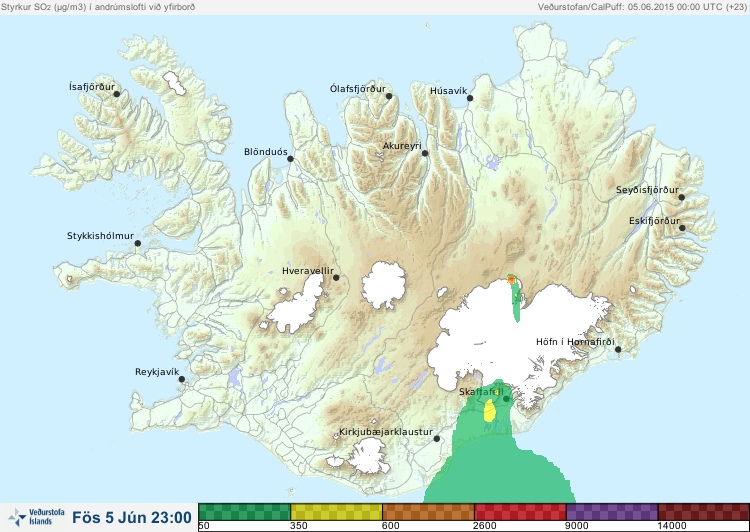Click the 'Hveravellir' label

(308, 271)
